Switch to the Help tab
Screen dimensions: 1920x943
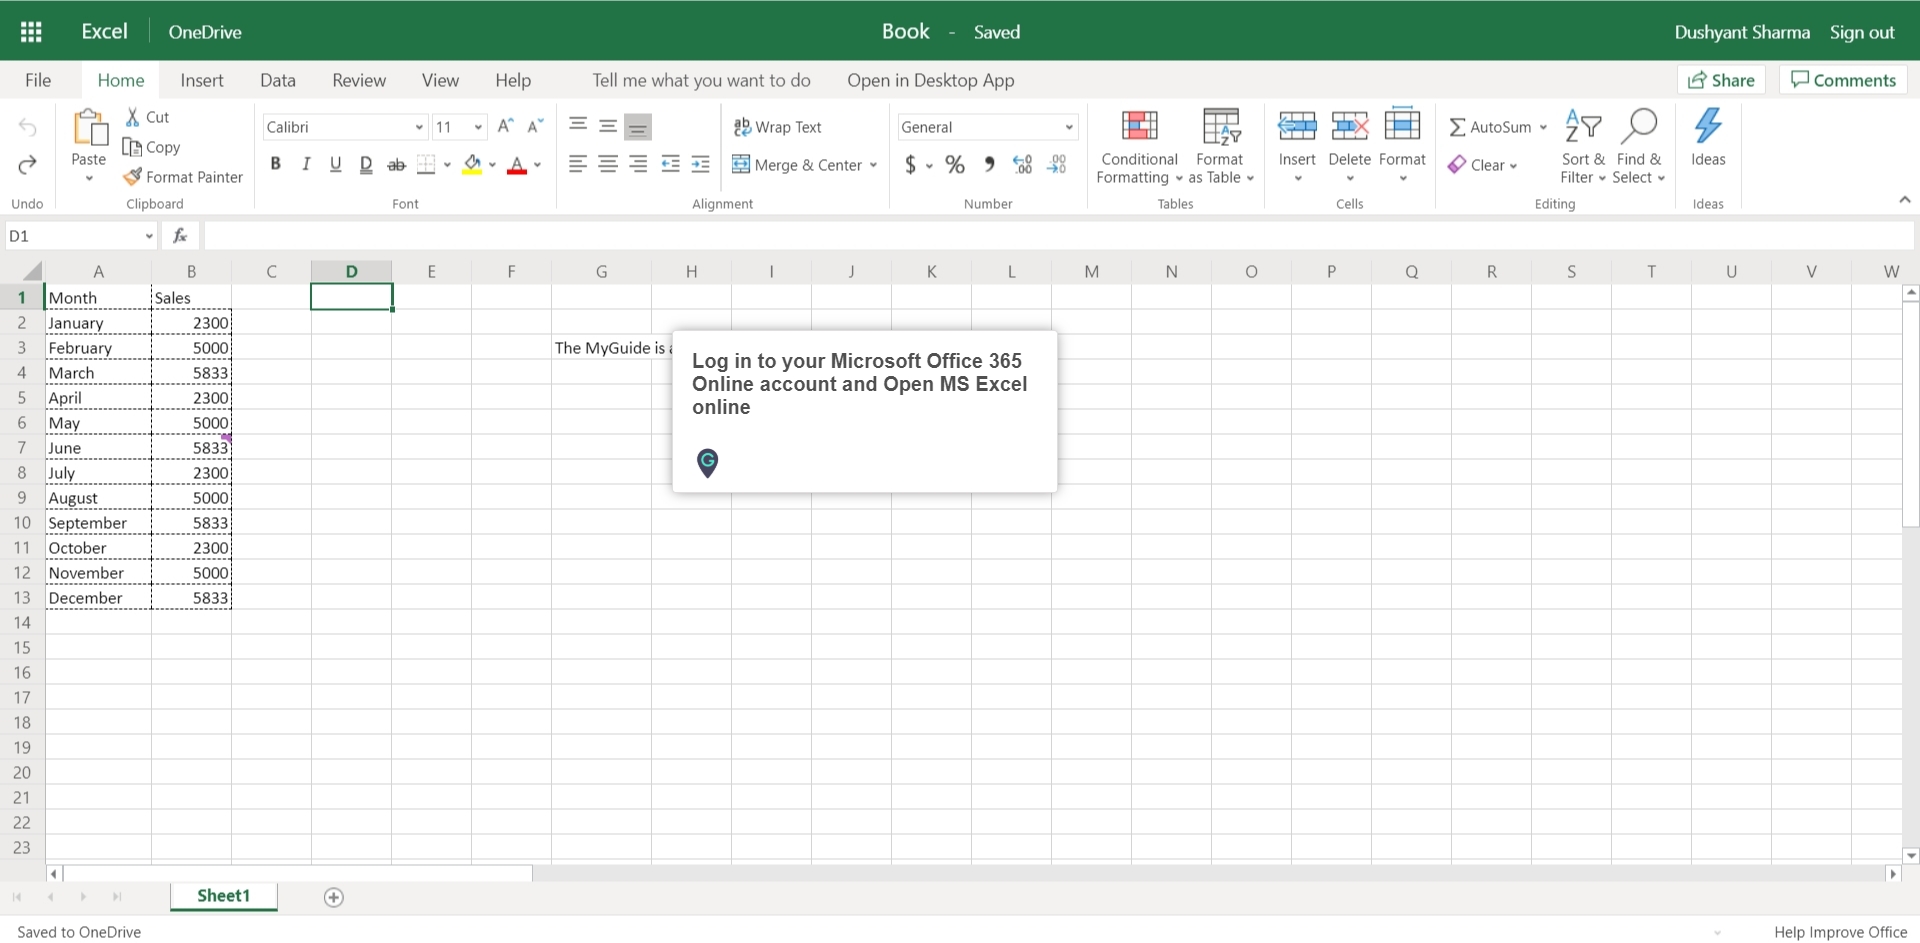[513, 80]
